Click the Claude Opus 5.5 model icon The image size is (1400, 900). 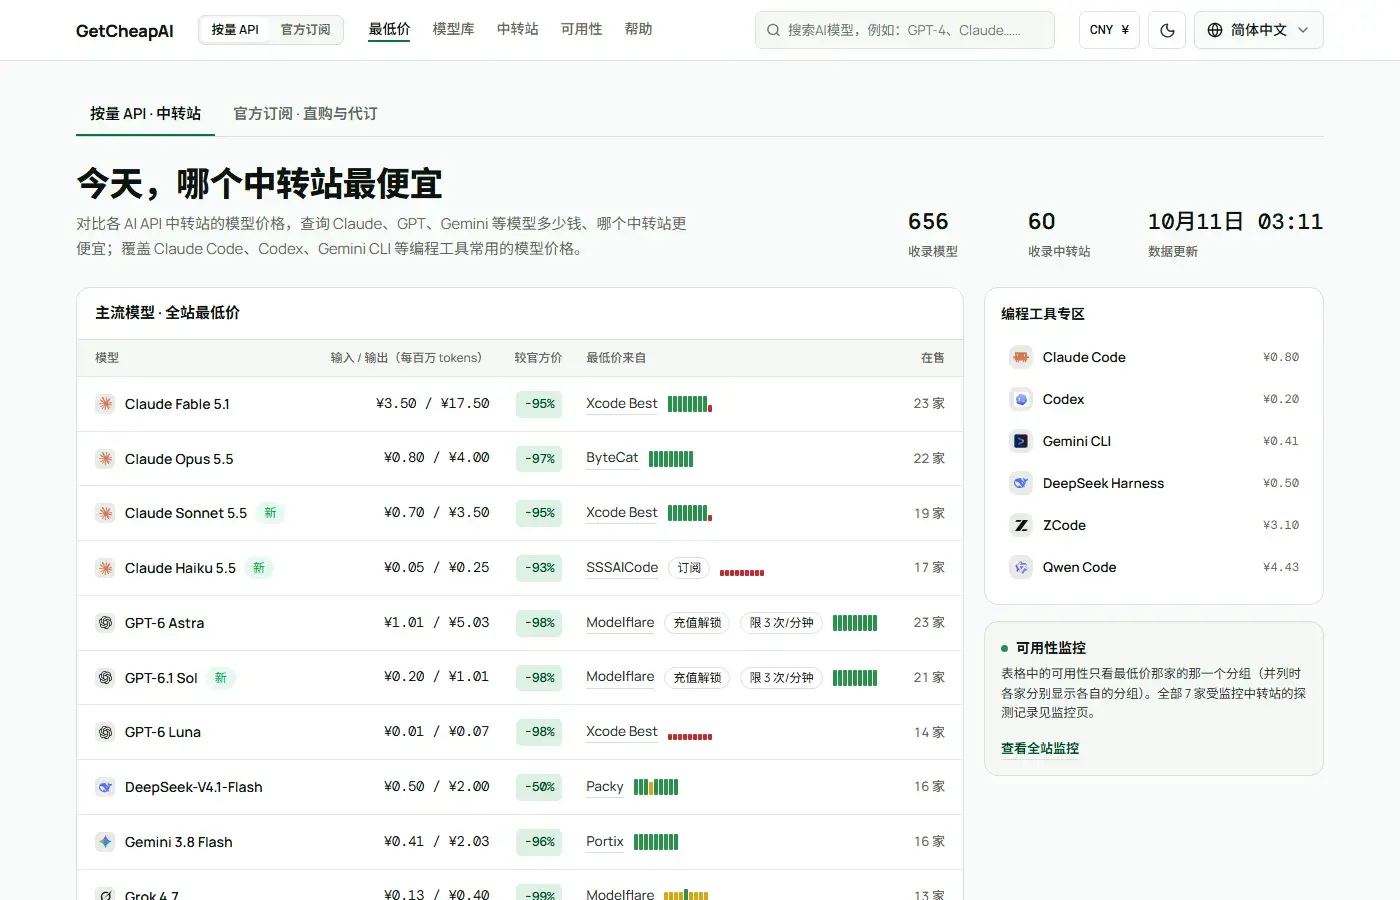click(x=105, y=459)
